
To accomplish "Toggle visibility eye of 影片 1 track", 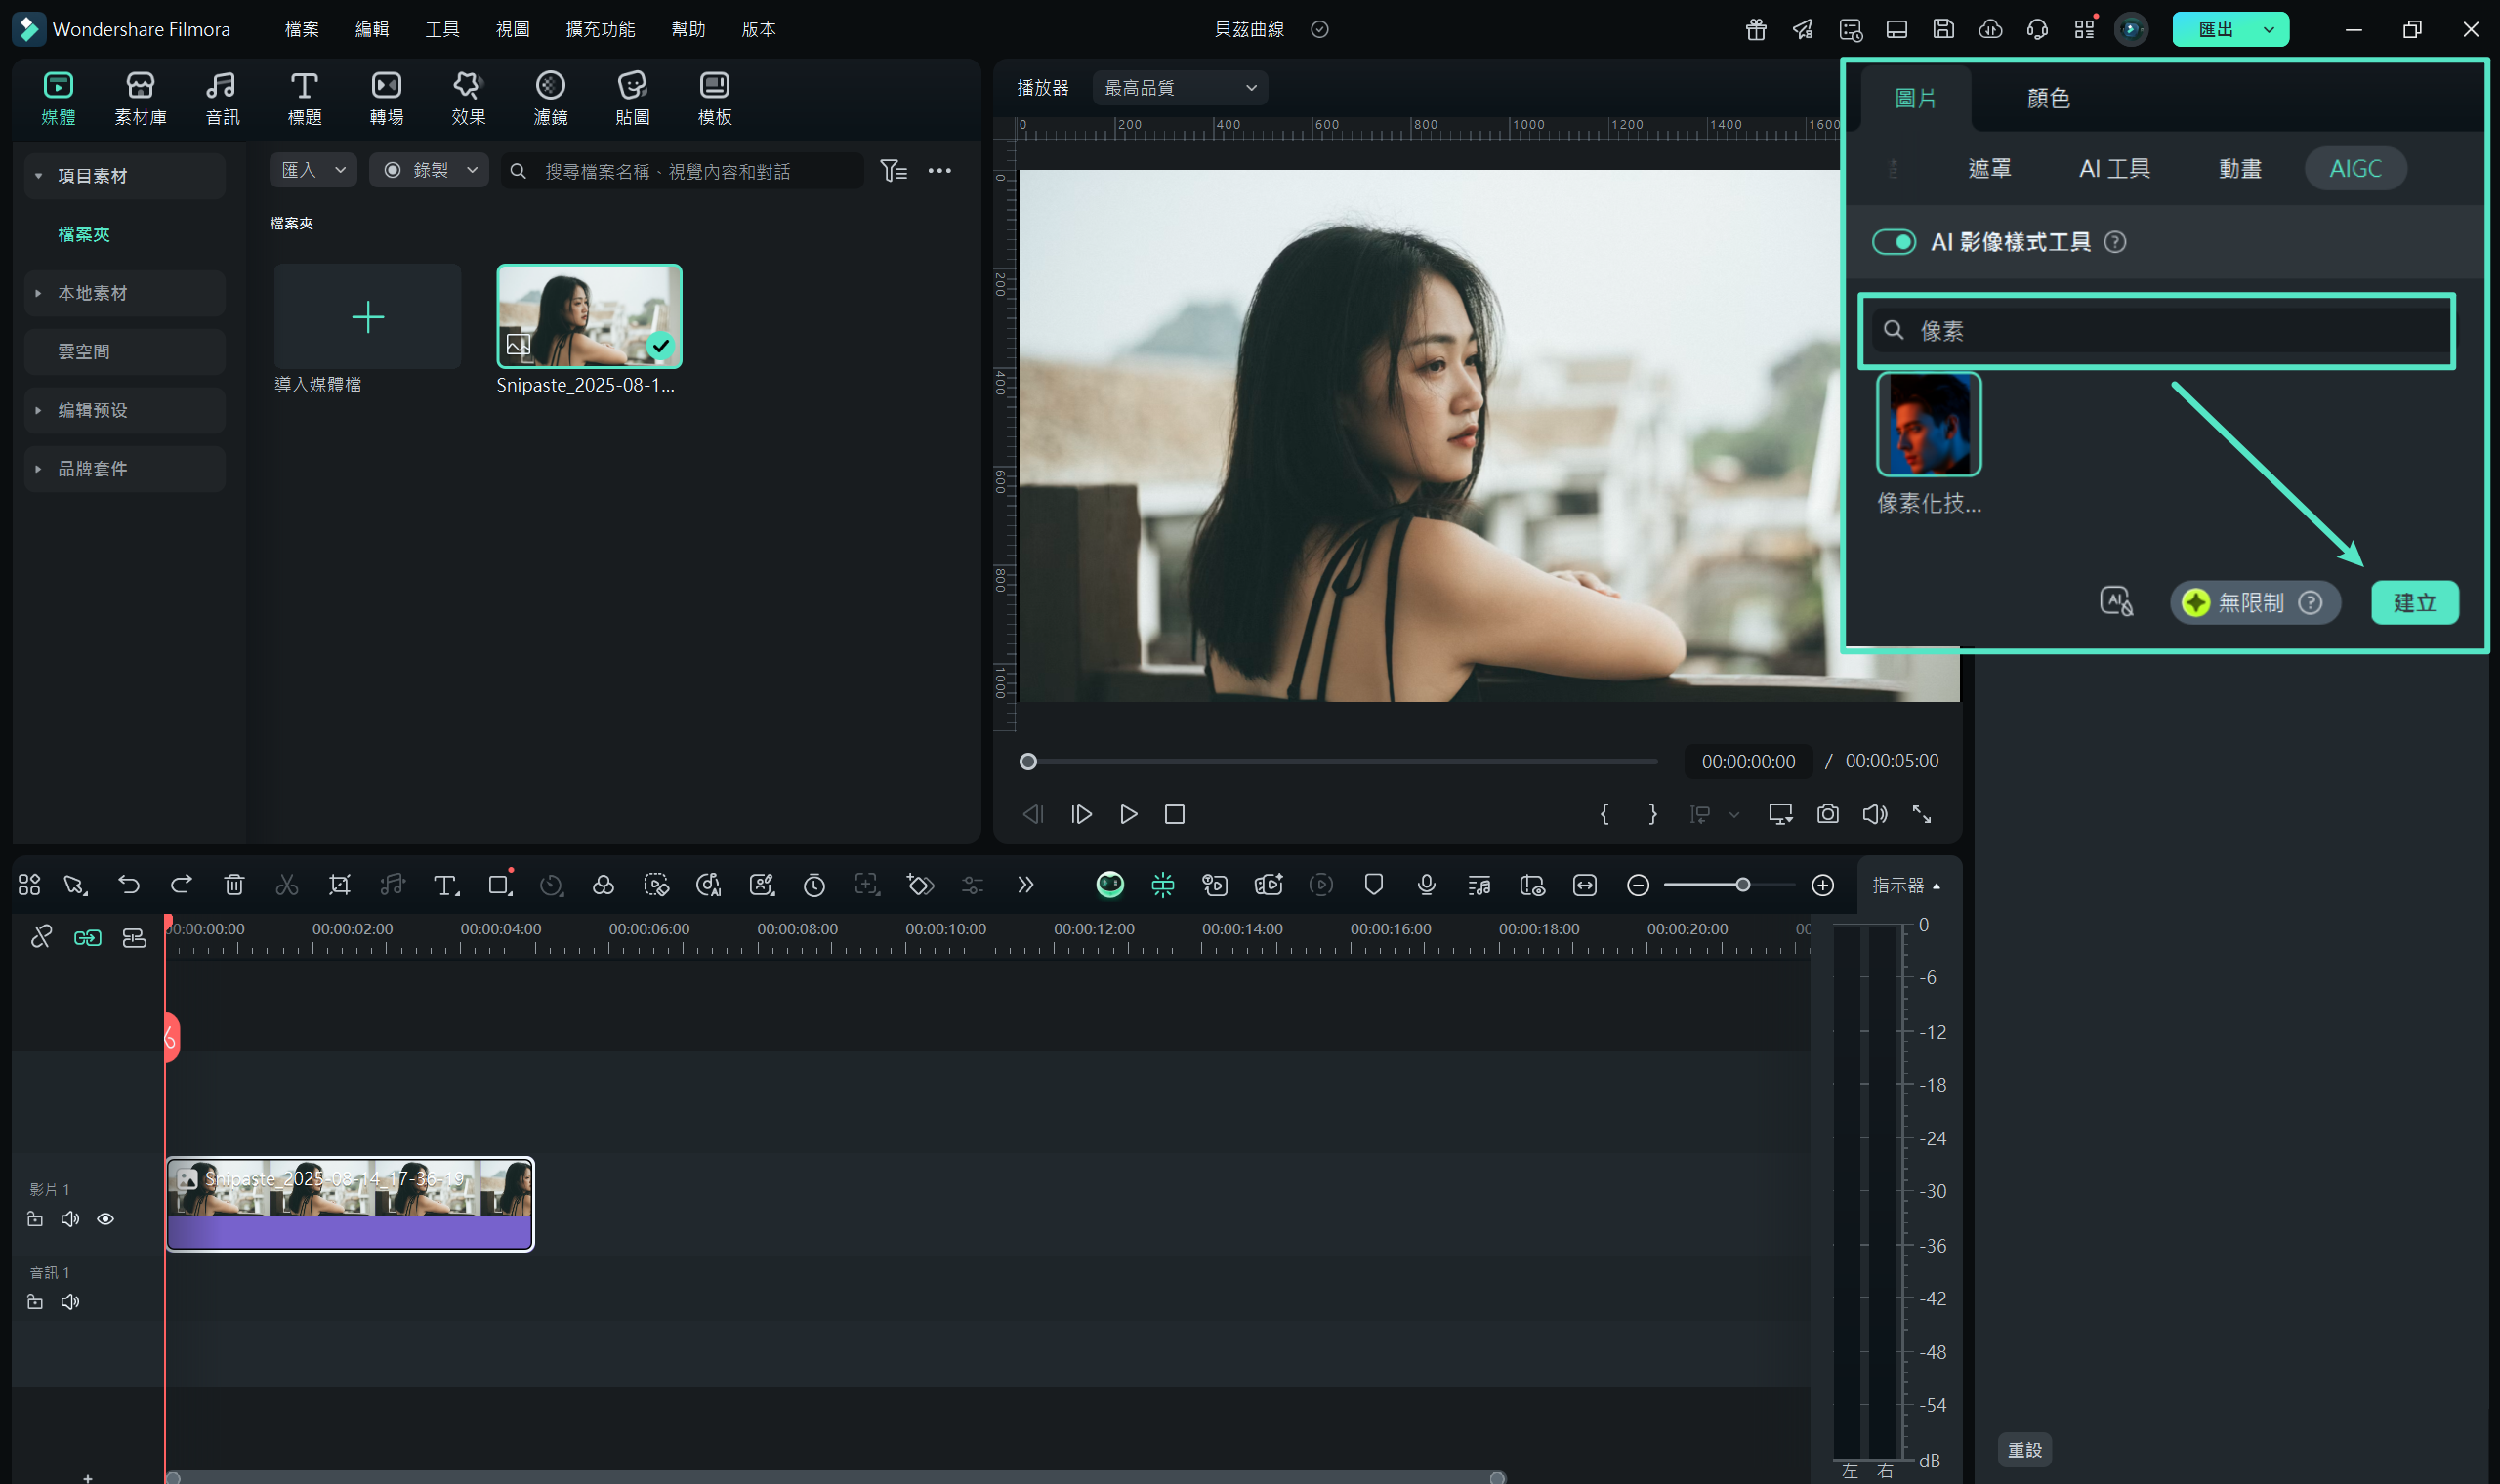I will (105, 1218).
